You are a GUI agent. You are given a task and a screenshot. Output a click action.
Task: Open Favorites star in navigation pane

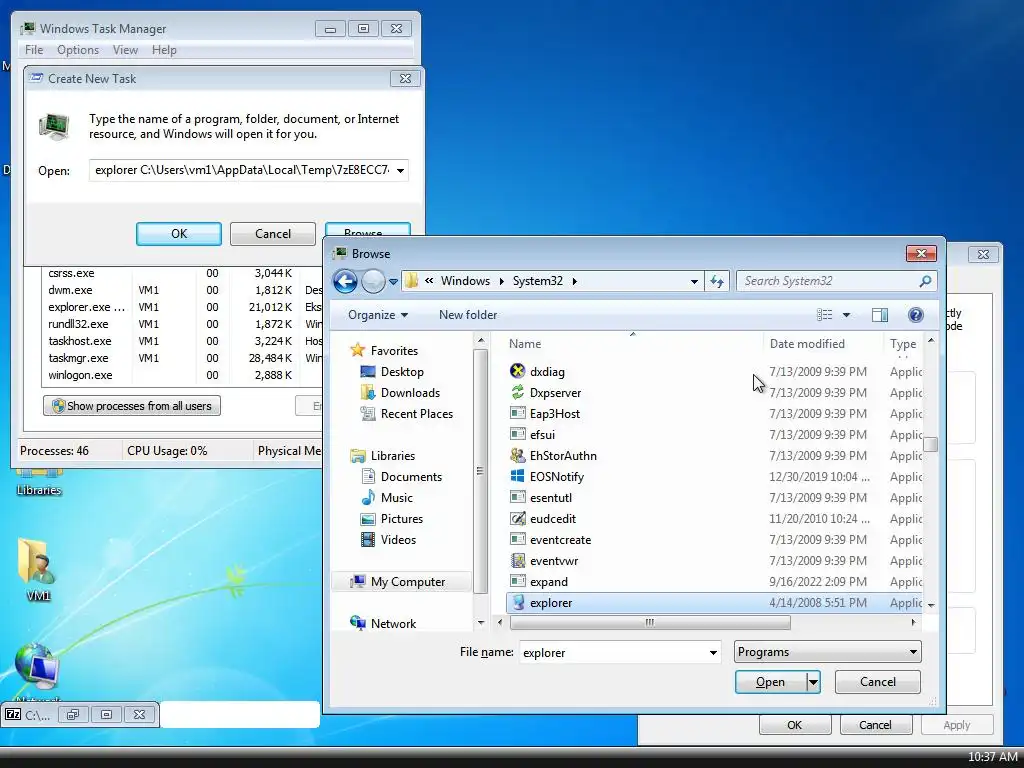357,350
